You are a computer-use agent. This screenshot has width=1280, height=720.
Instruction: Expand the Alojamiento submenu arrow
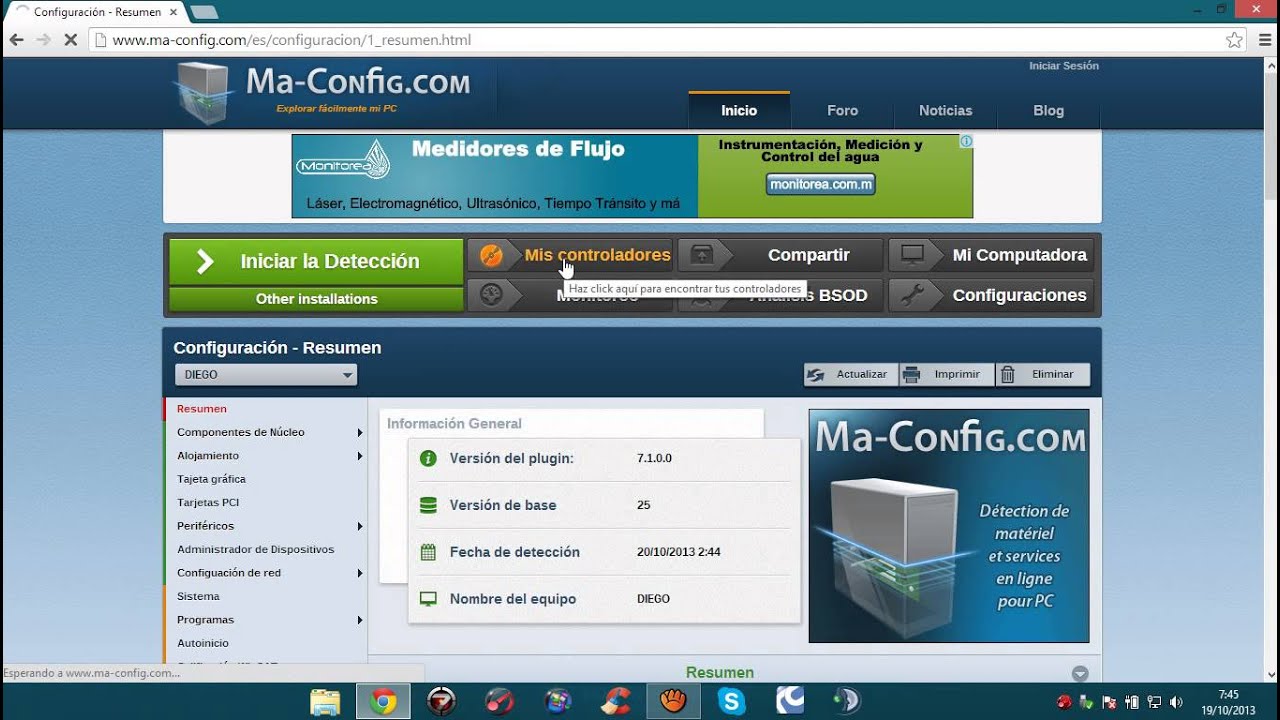coord(360,456)
